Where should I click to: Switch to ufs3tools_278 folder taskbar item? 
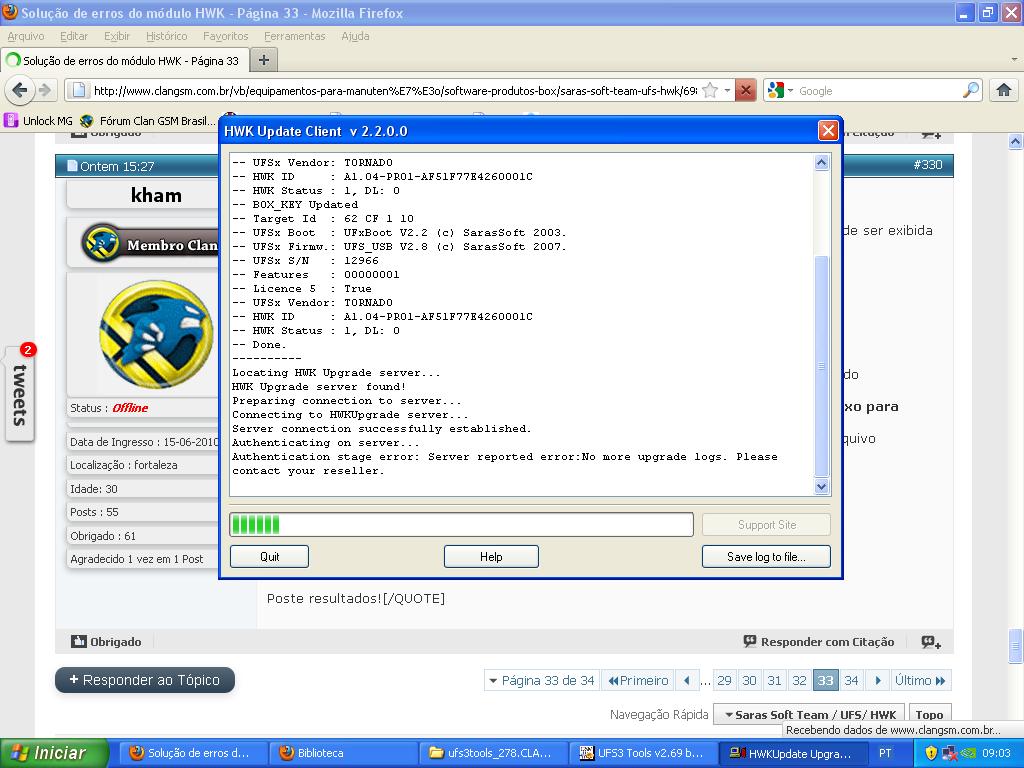492,753
